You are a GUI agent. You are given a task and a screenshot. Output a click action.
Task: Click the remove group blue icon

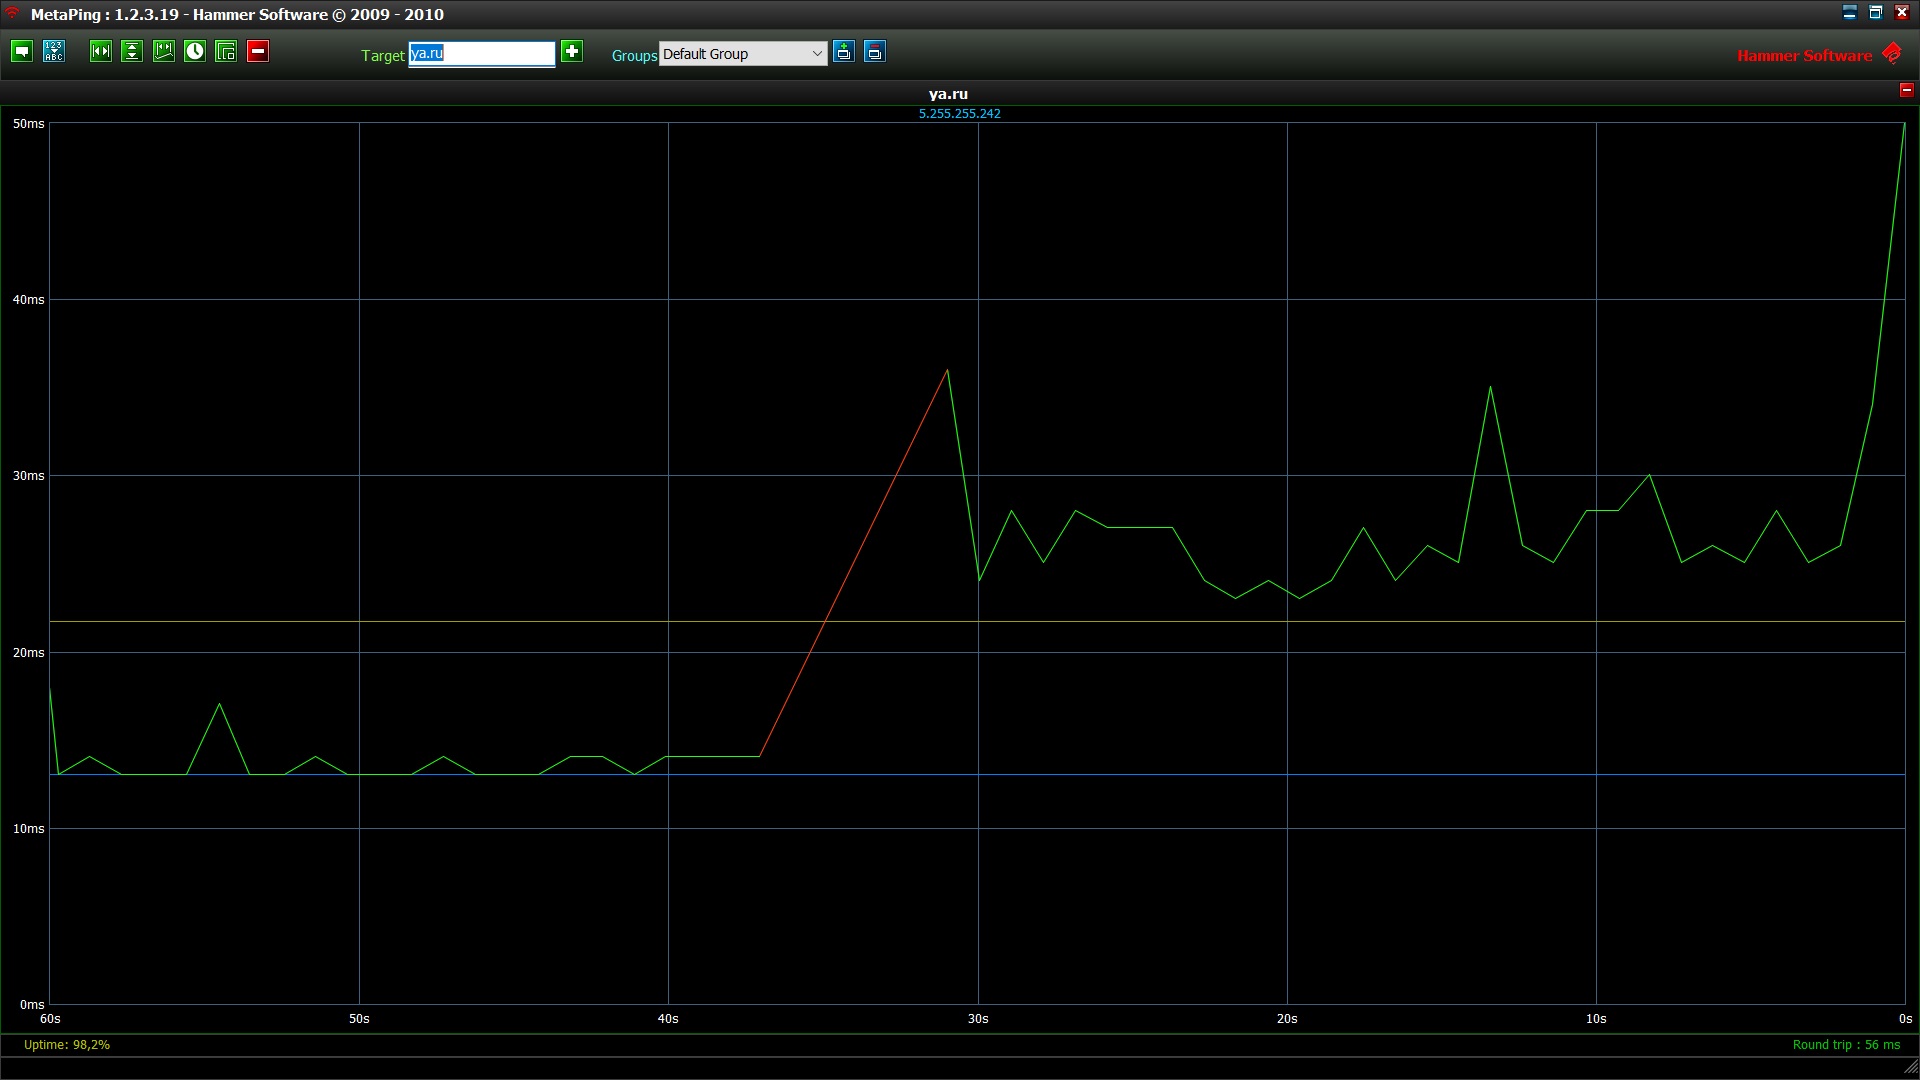(x=875, y=52)
